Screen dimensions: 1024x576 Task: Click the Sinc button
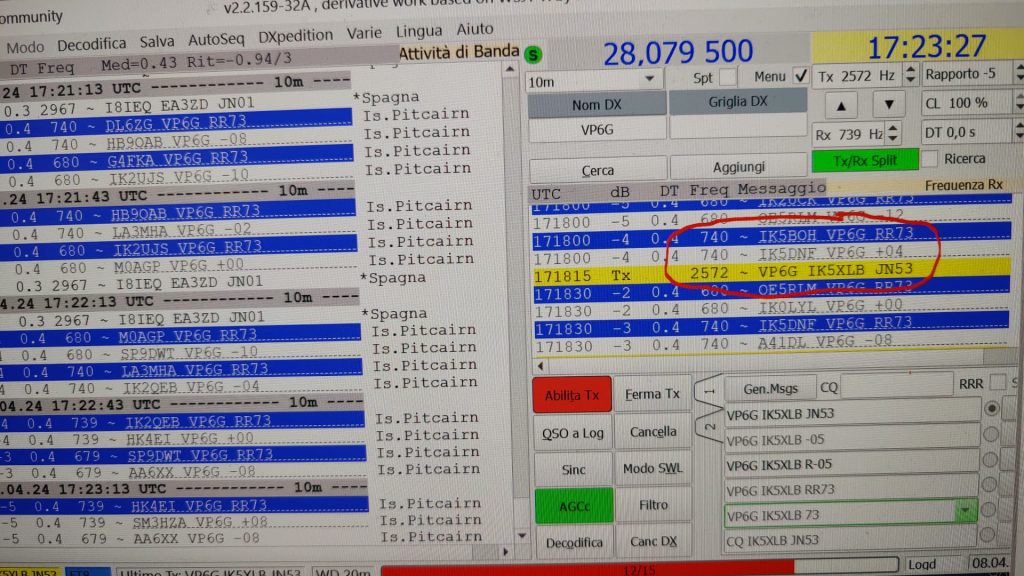click(573, 469)
